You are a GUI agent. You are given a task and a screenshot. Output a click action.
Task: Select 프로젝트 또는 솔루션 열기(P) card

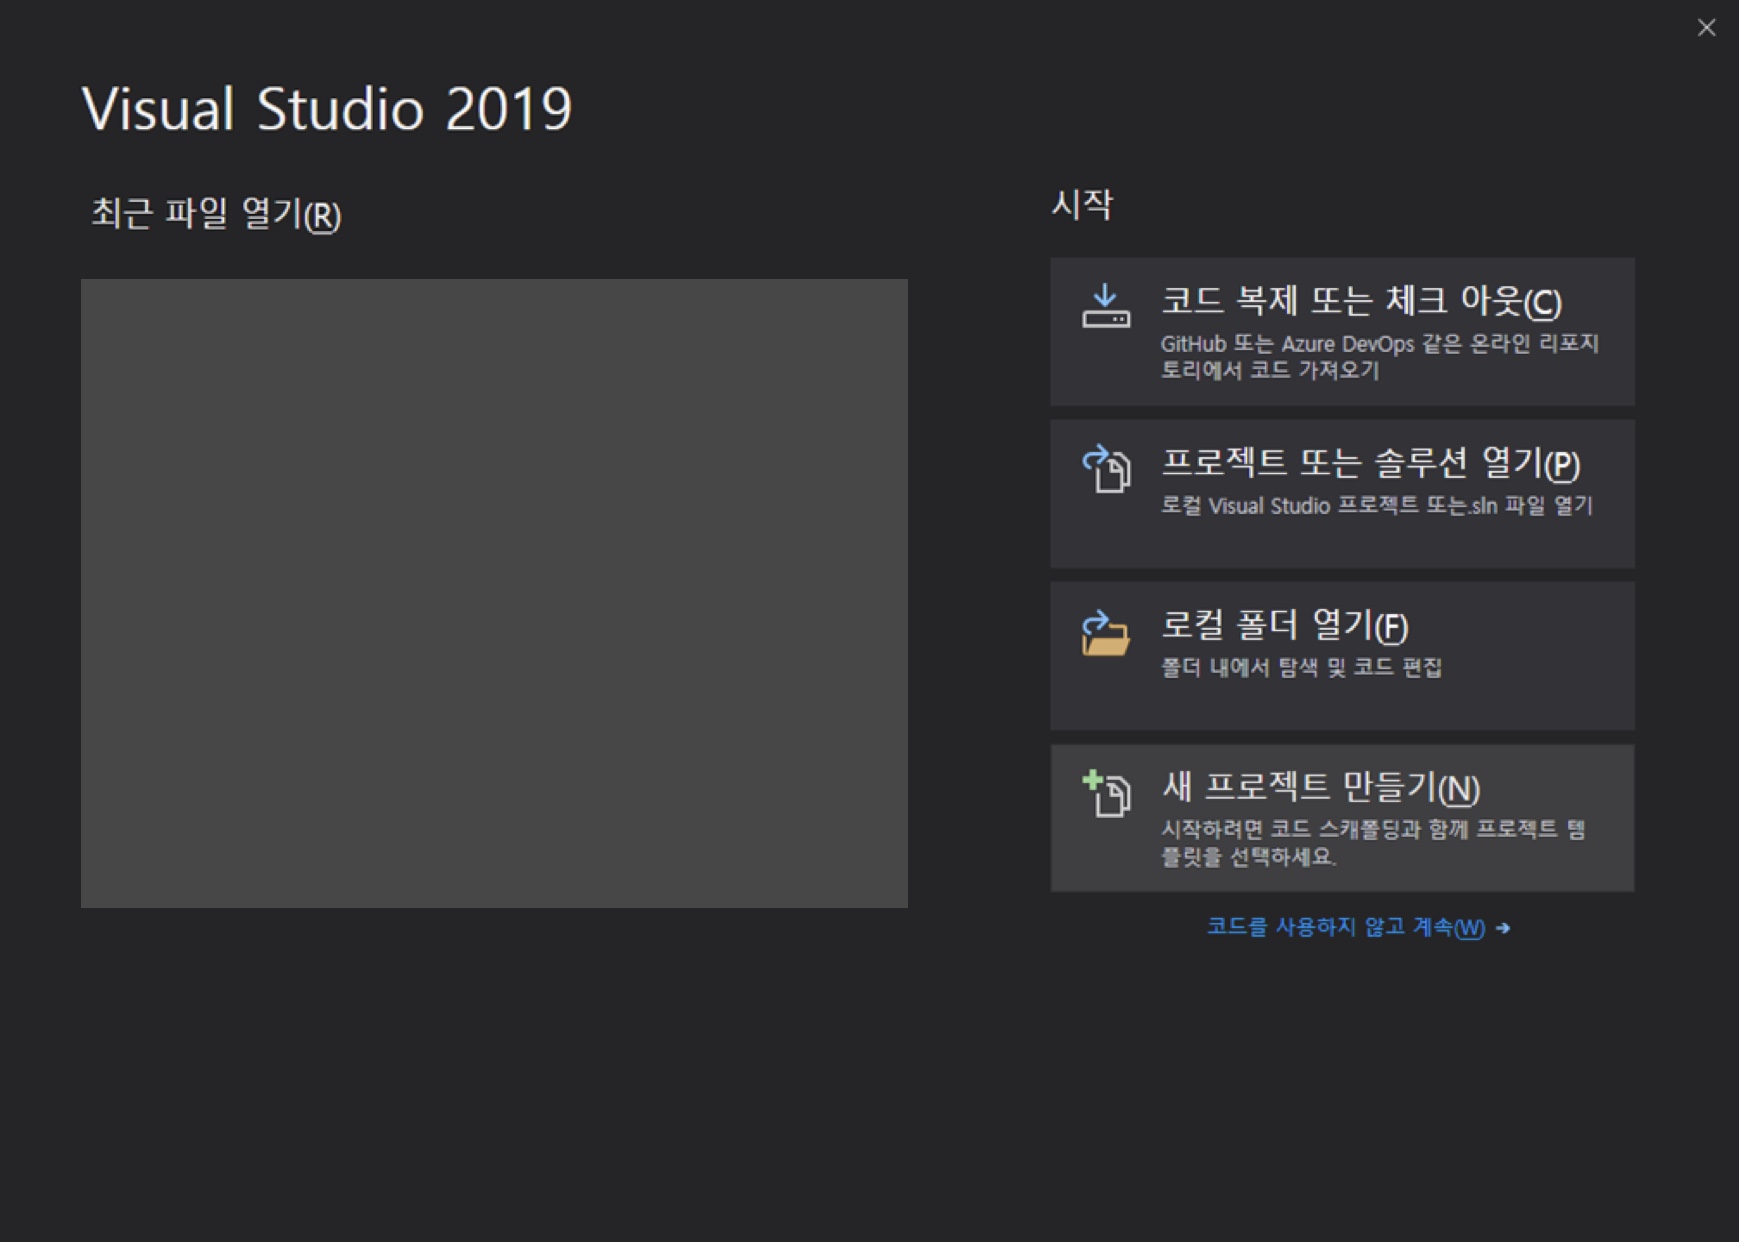[1342, 494]
